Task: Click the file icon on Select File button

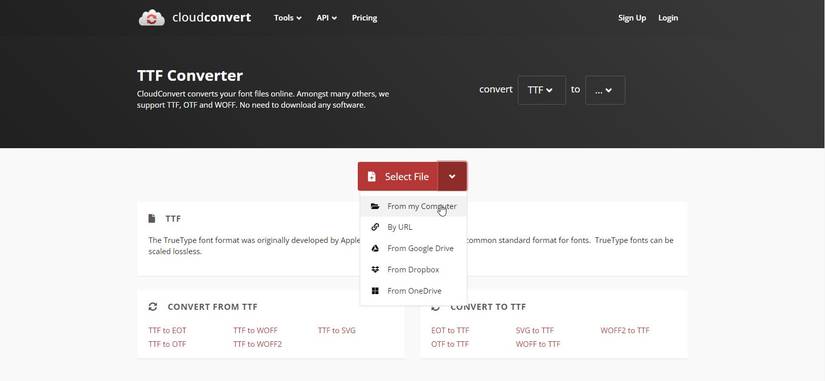Action: pos(371,177)
